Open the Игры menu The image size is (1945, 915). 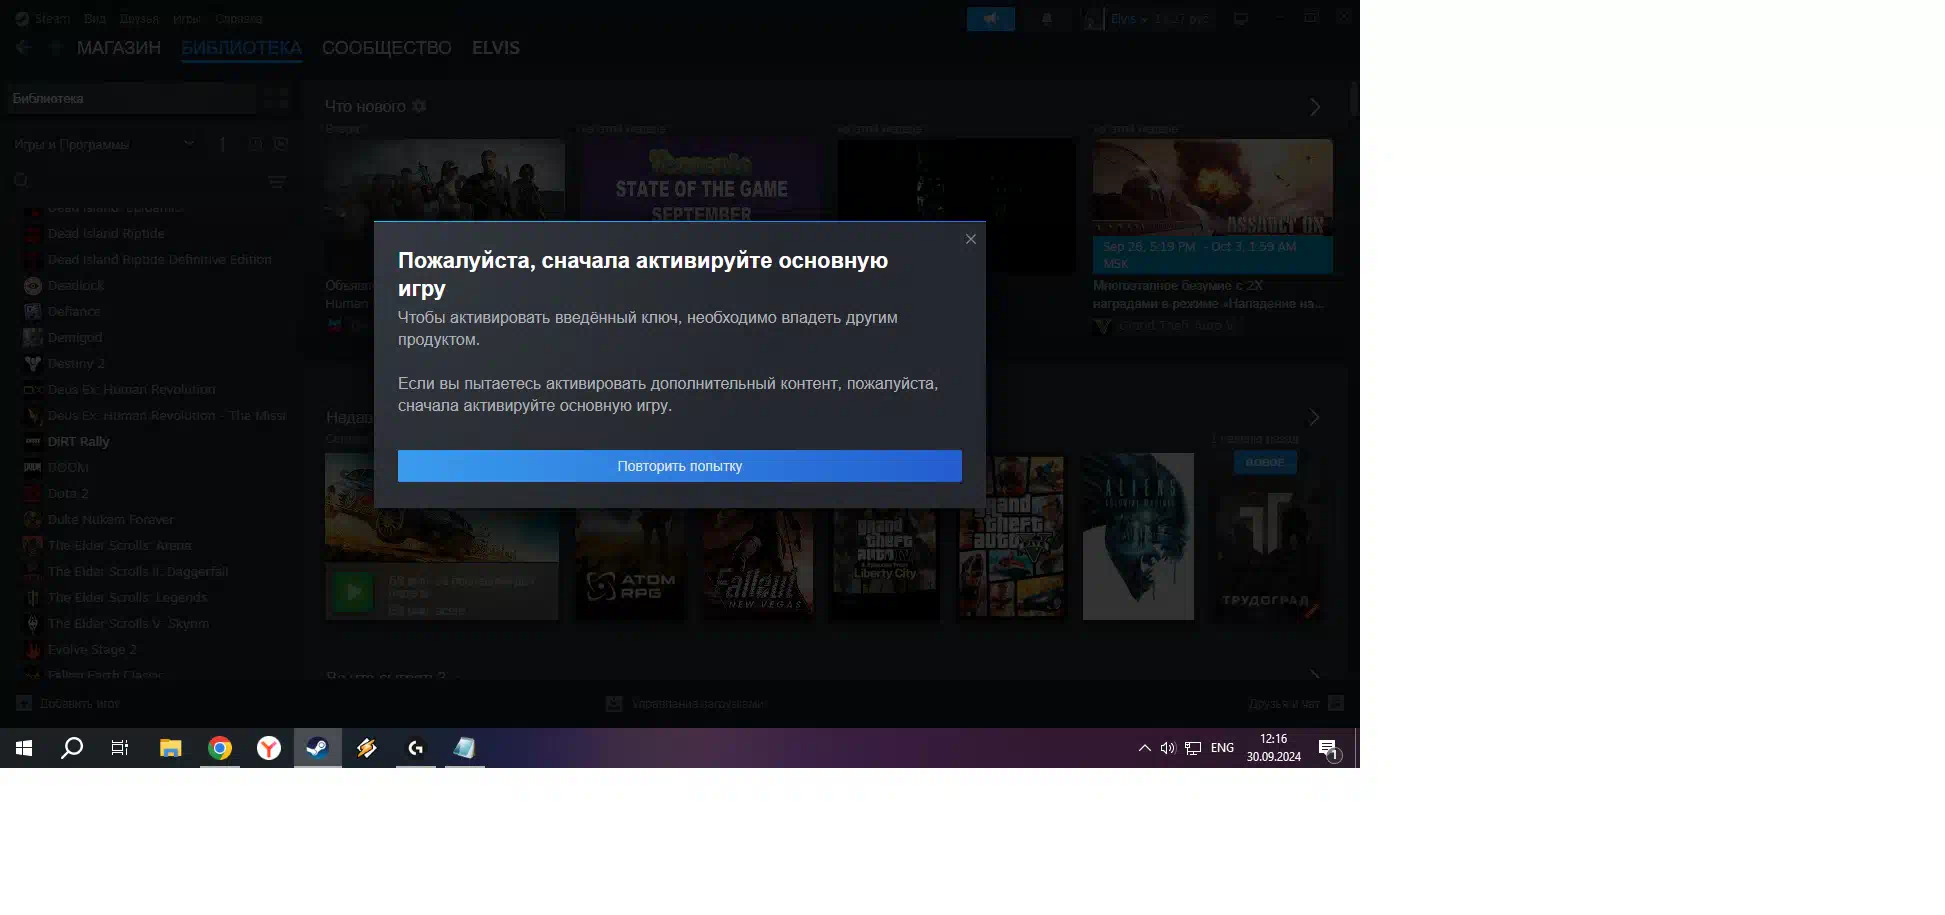click(187, 19)
